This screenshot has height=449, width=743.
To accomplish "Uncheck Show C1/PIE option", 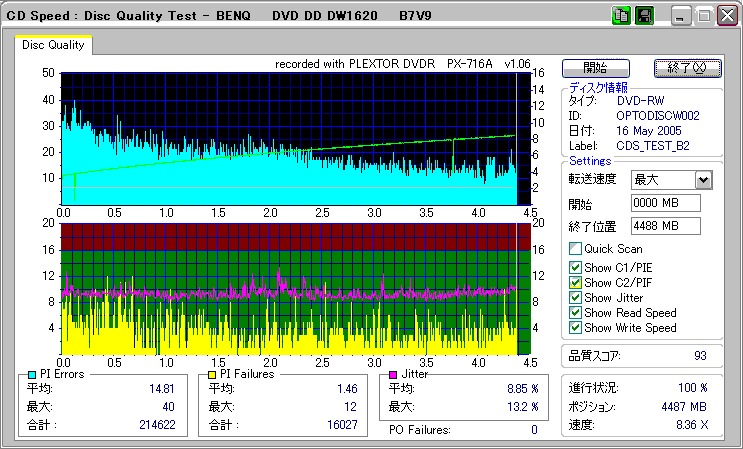I will click(x=575, y=267).
